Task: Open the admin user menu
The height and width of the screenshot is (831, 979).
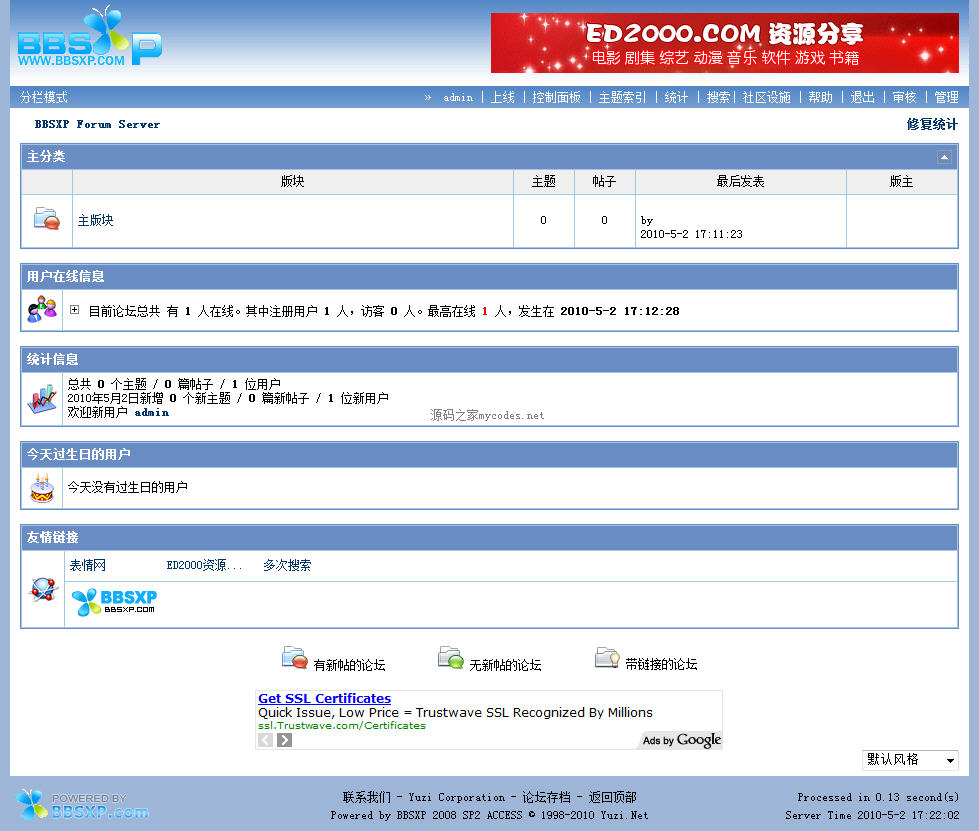Action: 458,97
